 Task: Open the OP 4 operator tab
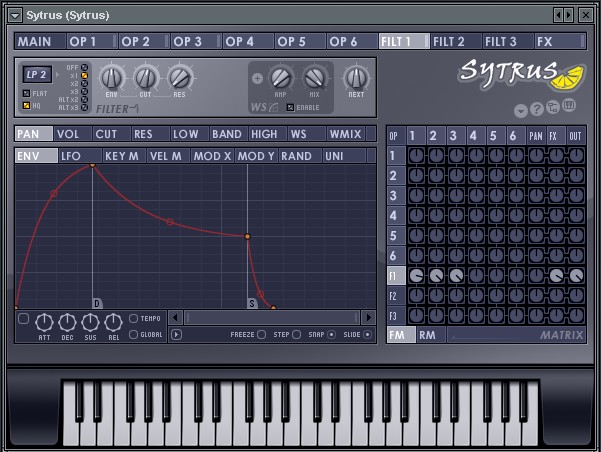248,41
